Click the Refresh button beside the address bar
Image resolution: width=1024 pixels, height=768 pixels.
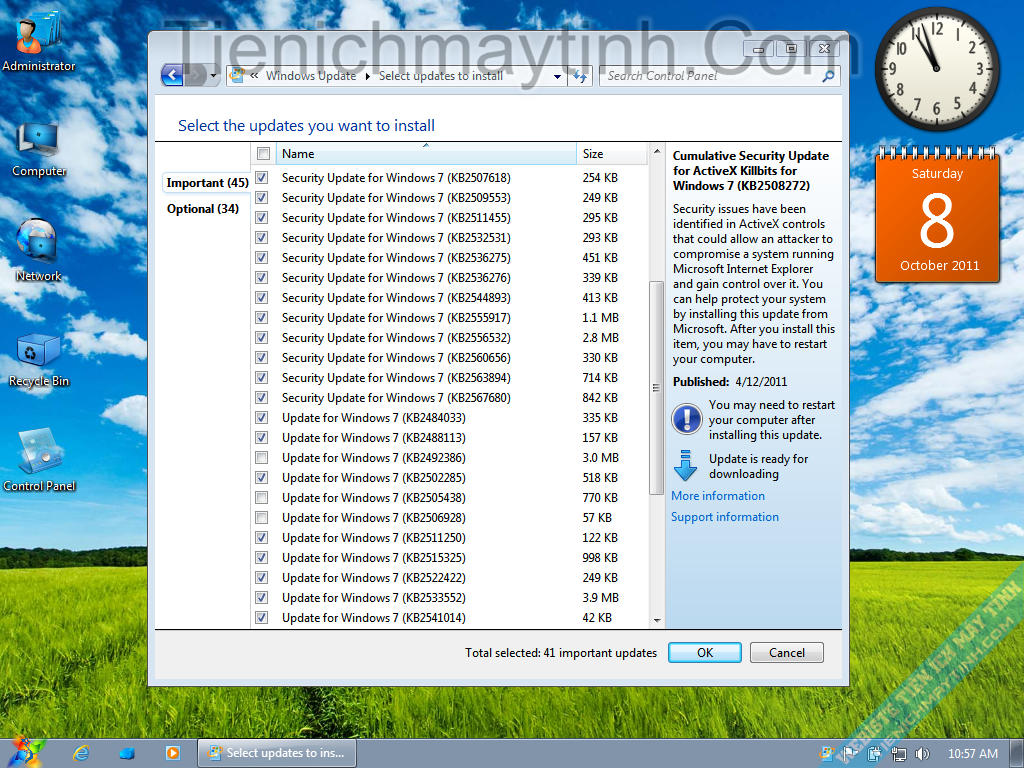click(x=580, y=76)
